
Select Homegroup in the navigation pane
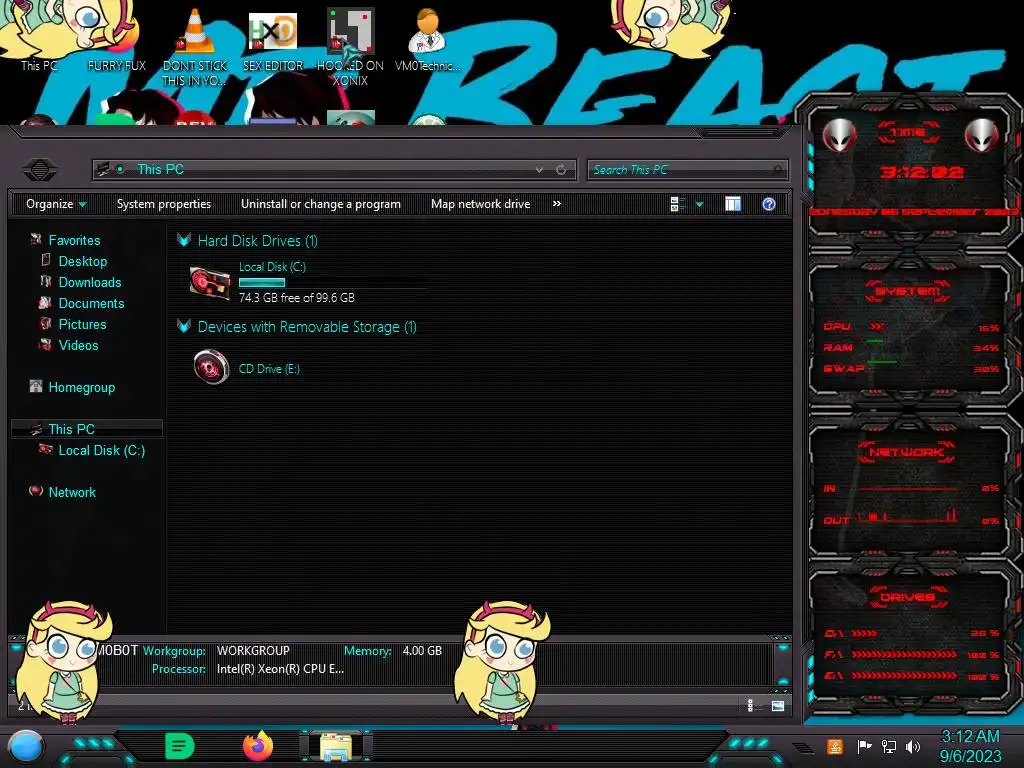click(x=82, y=387)
